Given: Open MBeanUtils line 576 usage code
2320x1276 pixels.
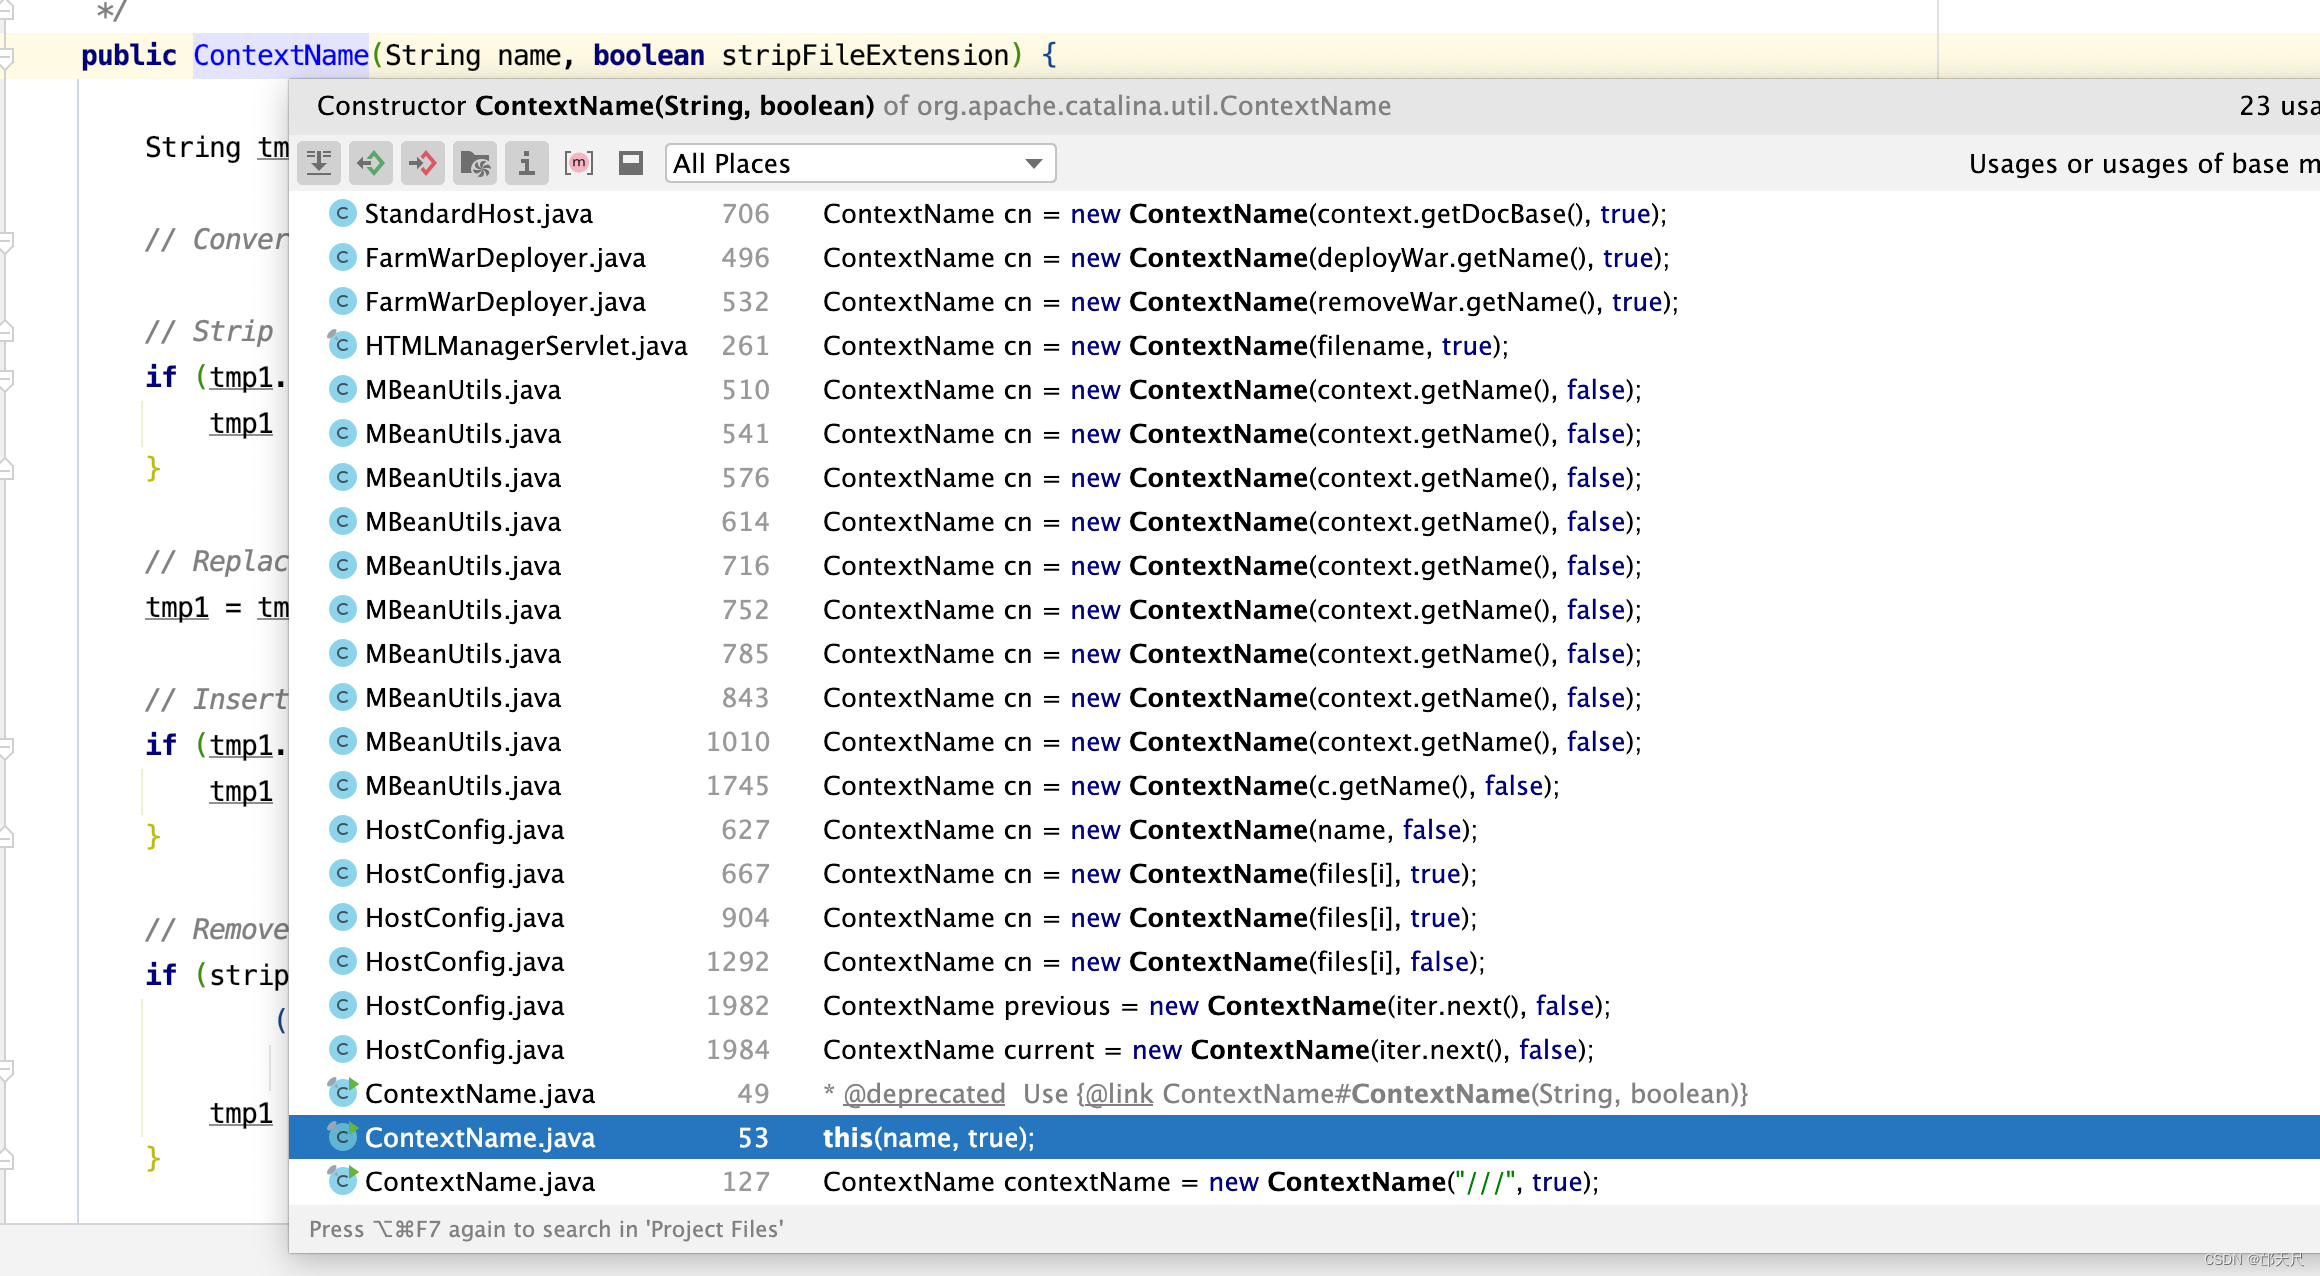Looking at the screenshot, I should 1232,477.
